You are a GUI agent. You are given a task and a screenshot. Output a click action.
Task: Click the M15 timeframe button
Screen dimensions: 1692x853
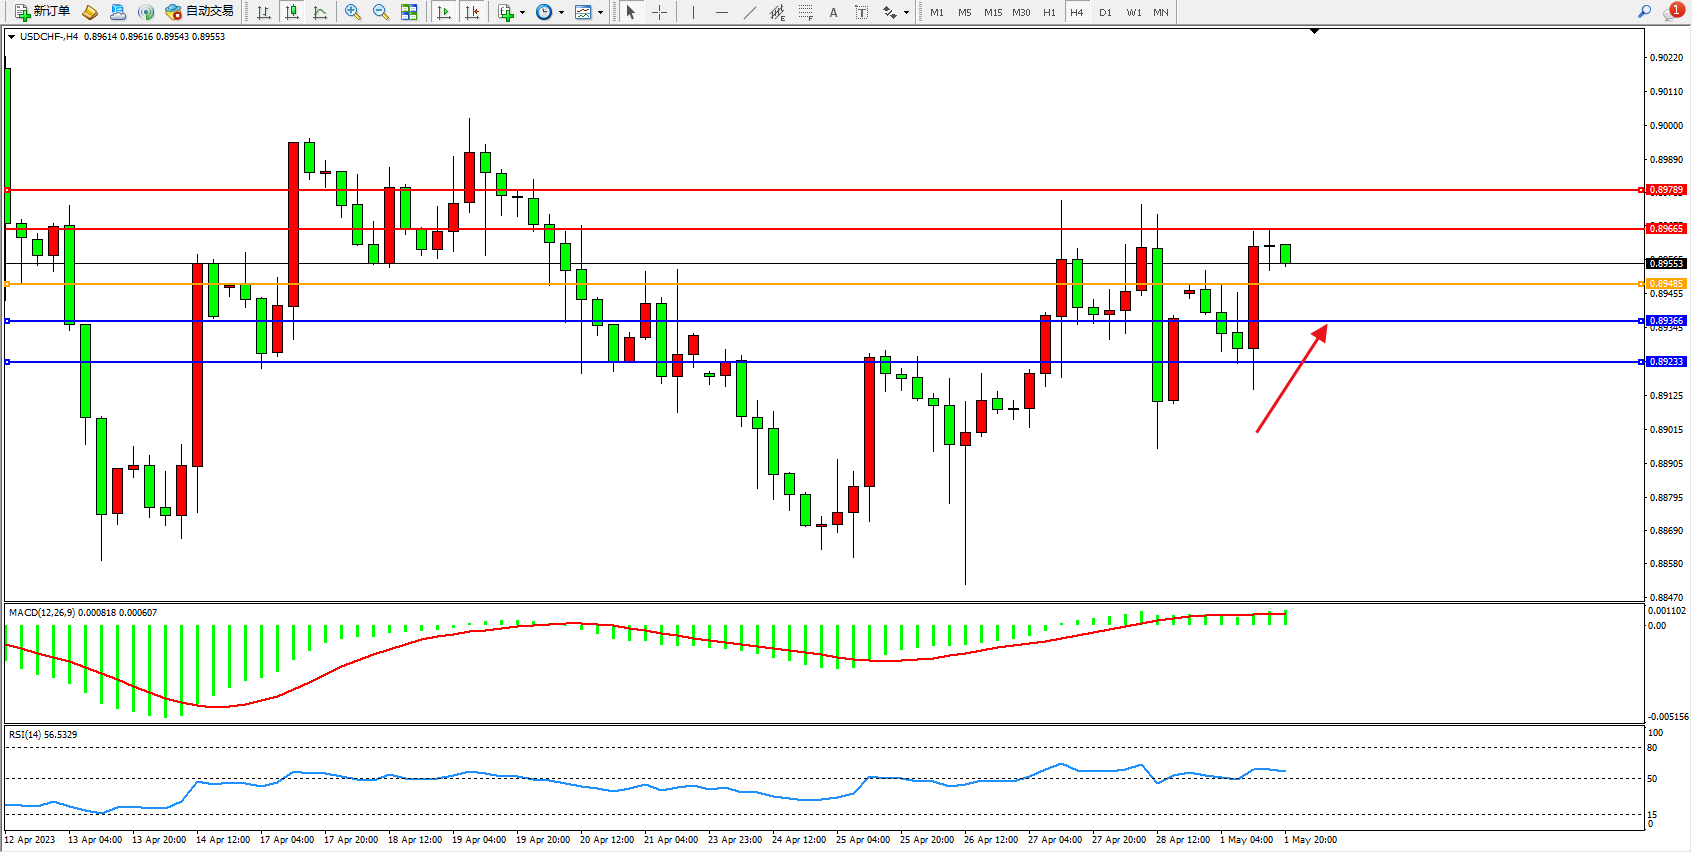(x=992, y=12)
